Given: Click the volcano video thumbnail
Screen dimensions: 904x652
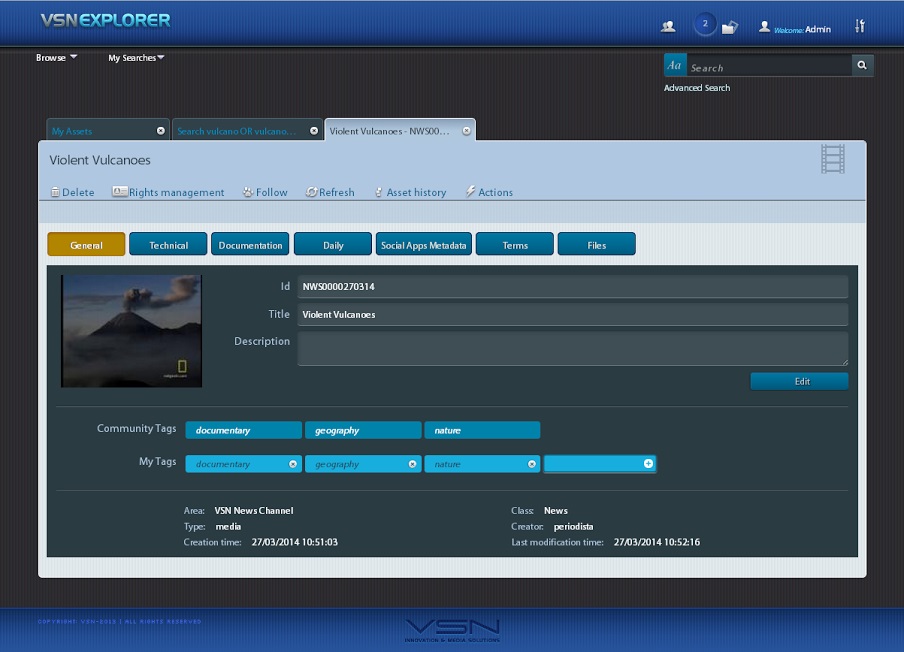Looking at the screenshot, I should click(131, 331).
